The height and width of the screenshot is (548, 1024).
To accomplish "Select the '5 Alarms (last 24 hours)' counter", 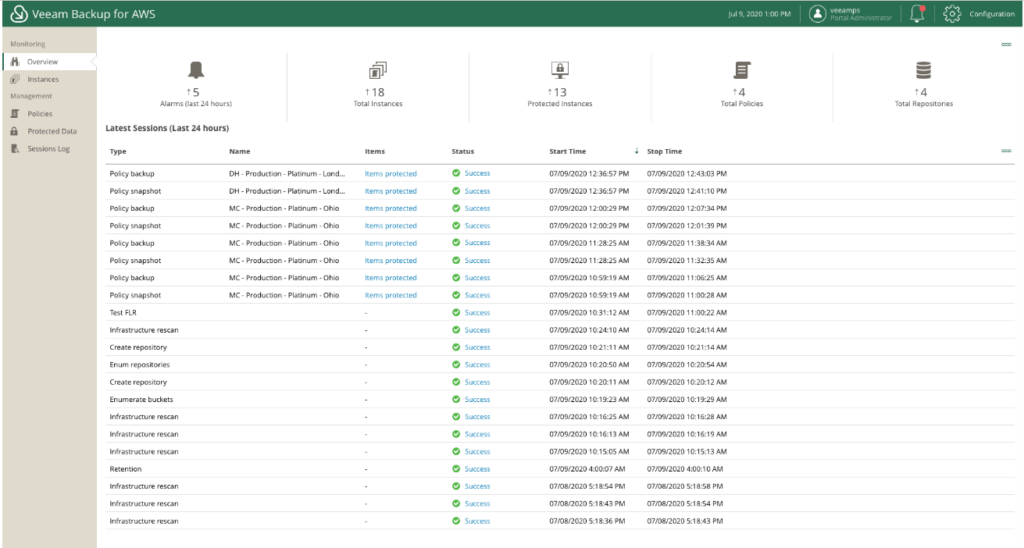I will 196,97.
